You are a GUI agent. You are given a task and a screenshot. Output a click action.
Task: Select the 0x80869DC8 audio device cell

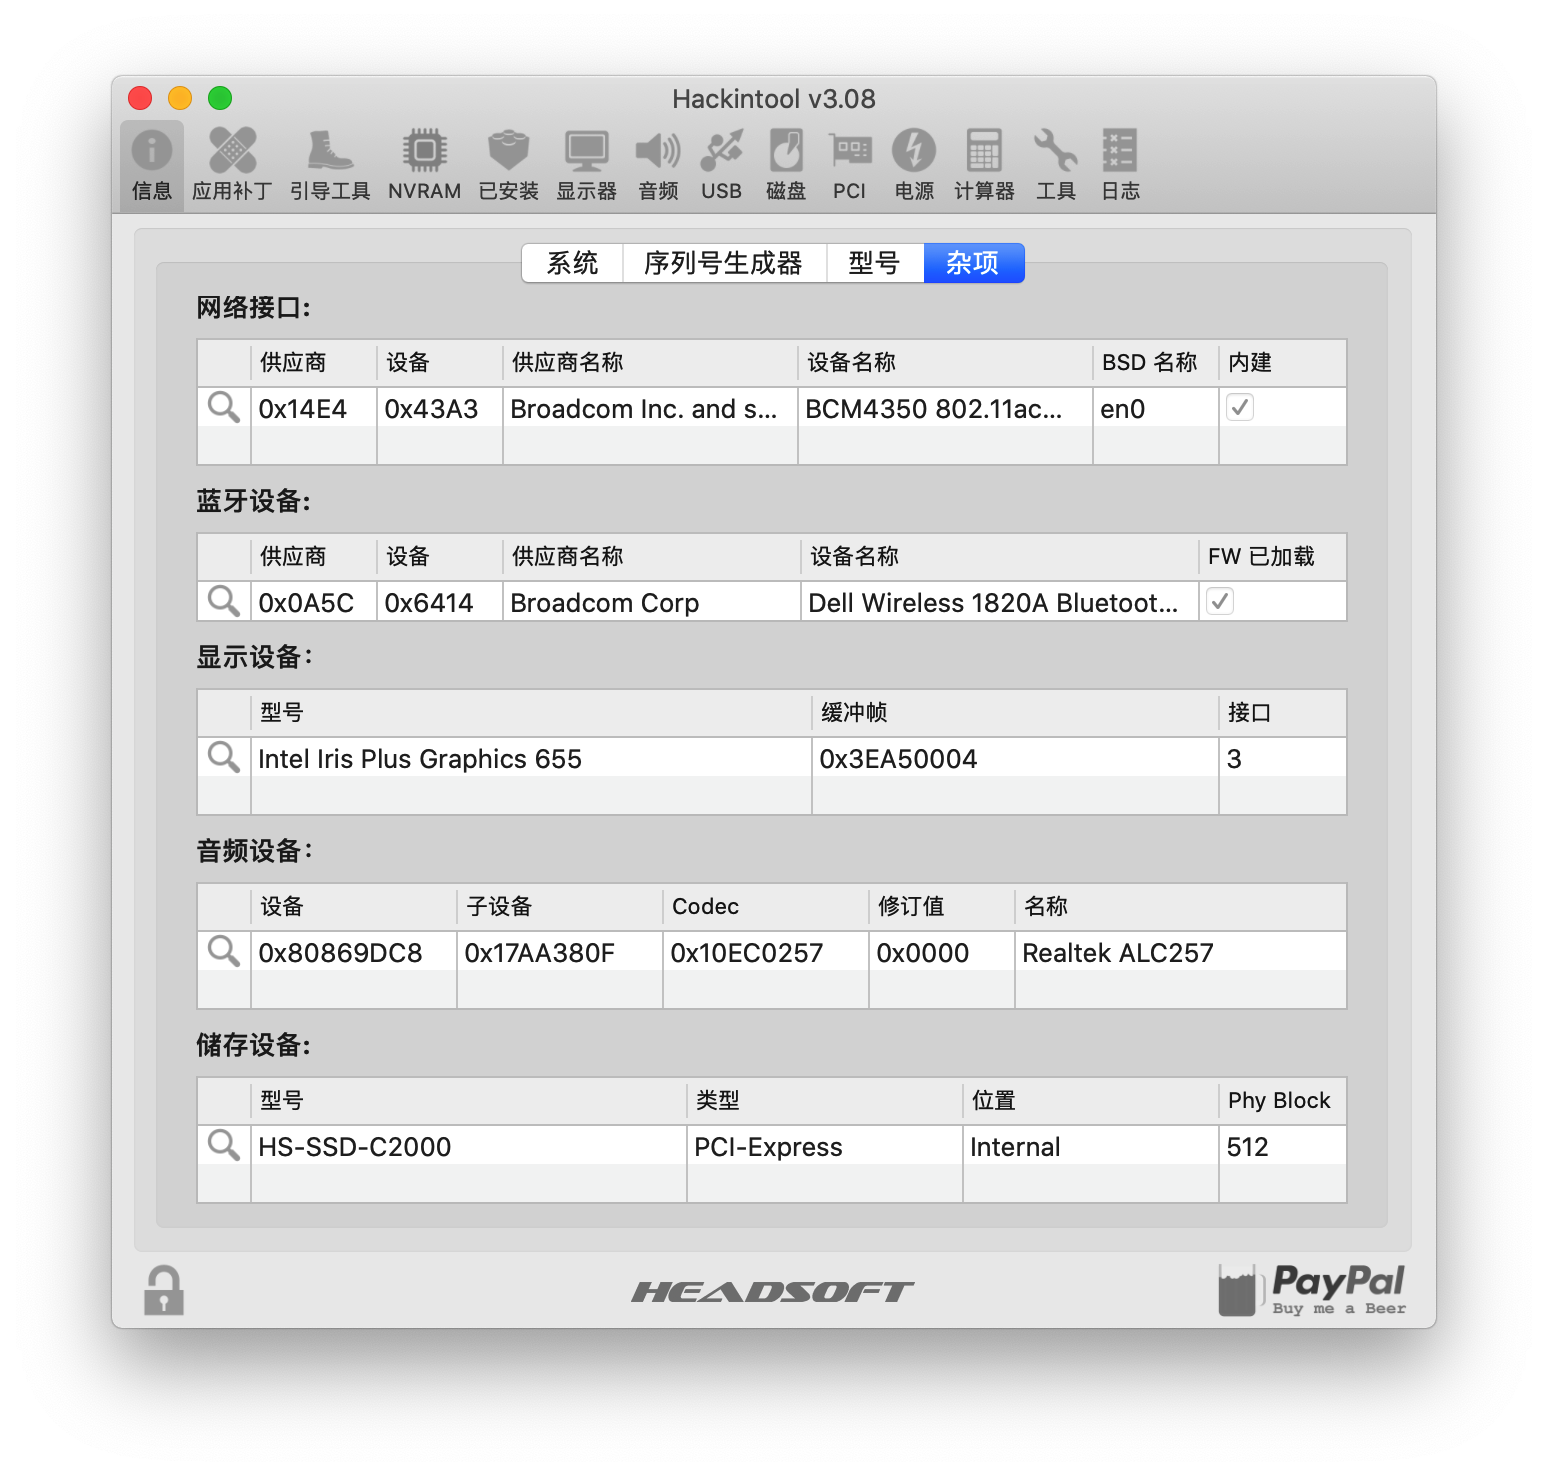tap(354, 952)
